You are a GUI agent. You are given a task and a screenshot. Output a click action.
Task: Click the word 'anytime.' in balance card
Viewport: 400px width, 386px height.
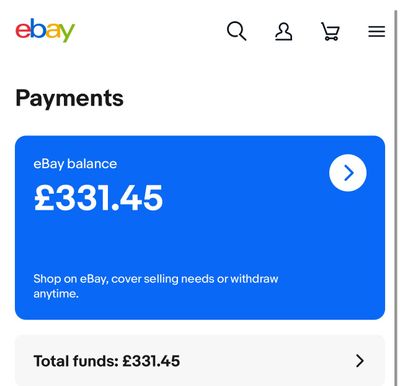56,294
